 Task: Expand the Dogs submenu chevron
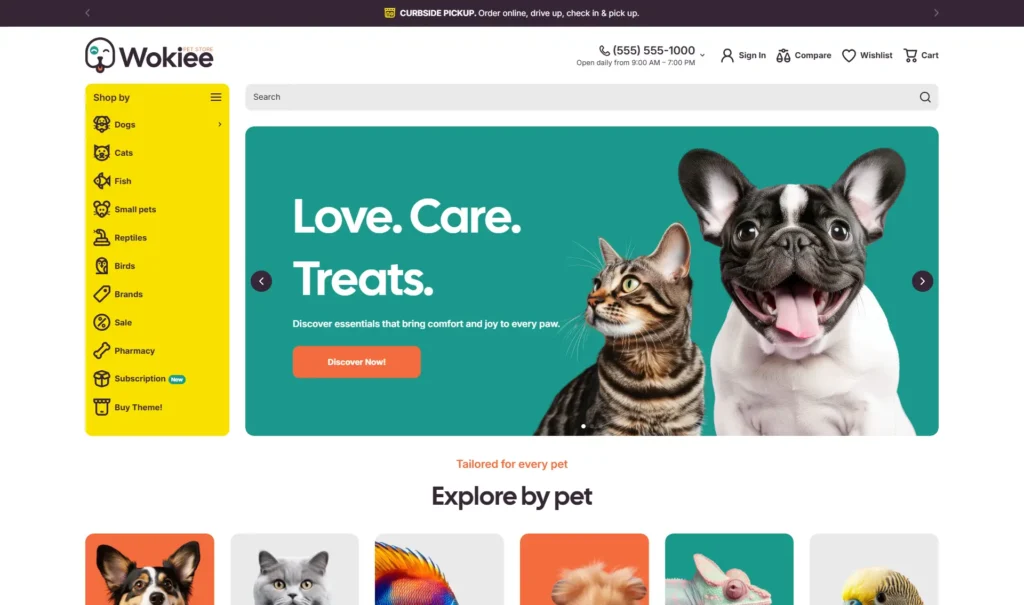219,124
